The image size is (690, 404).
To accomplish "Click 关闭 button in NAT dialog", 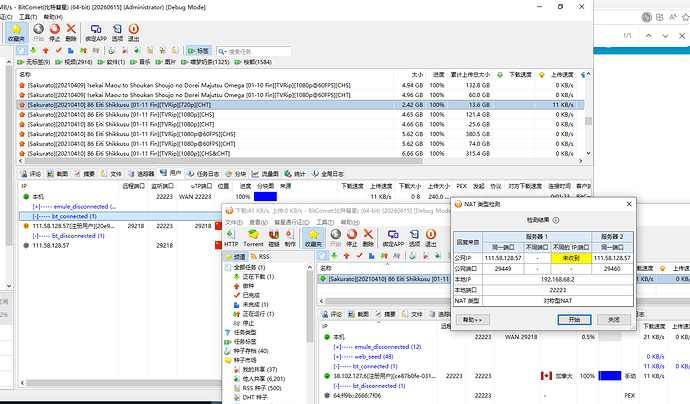I will click(x=614, y=320).
